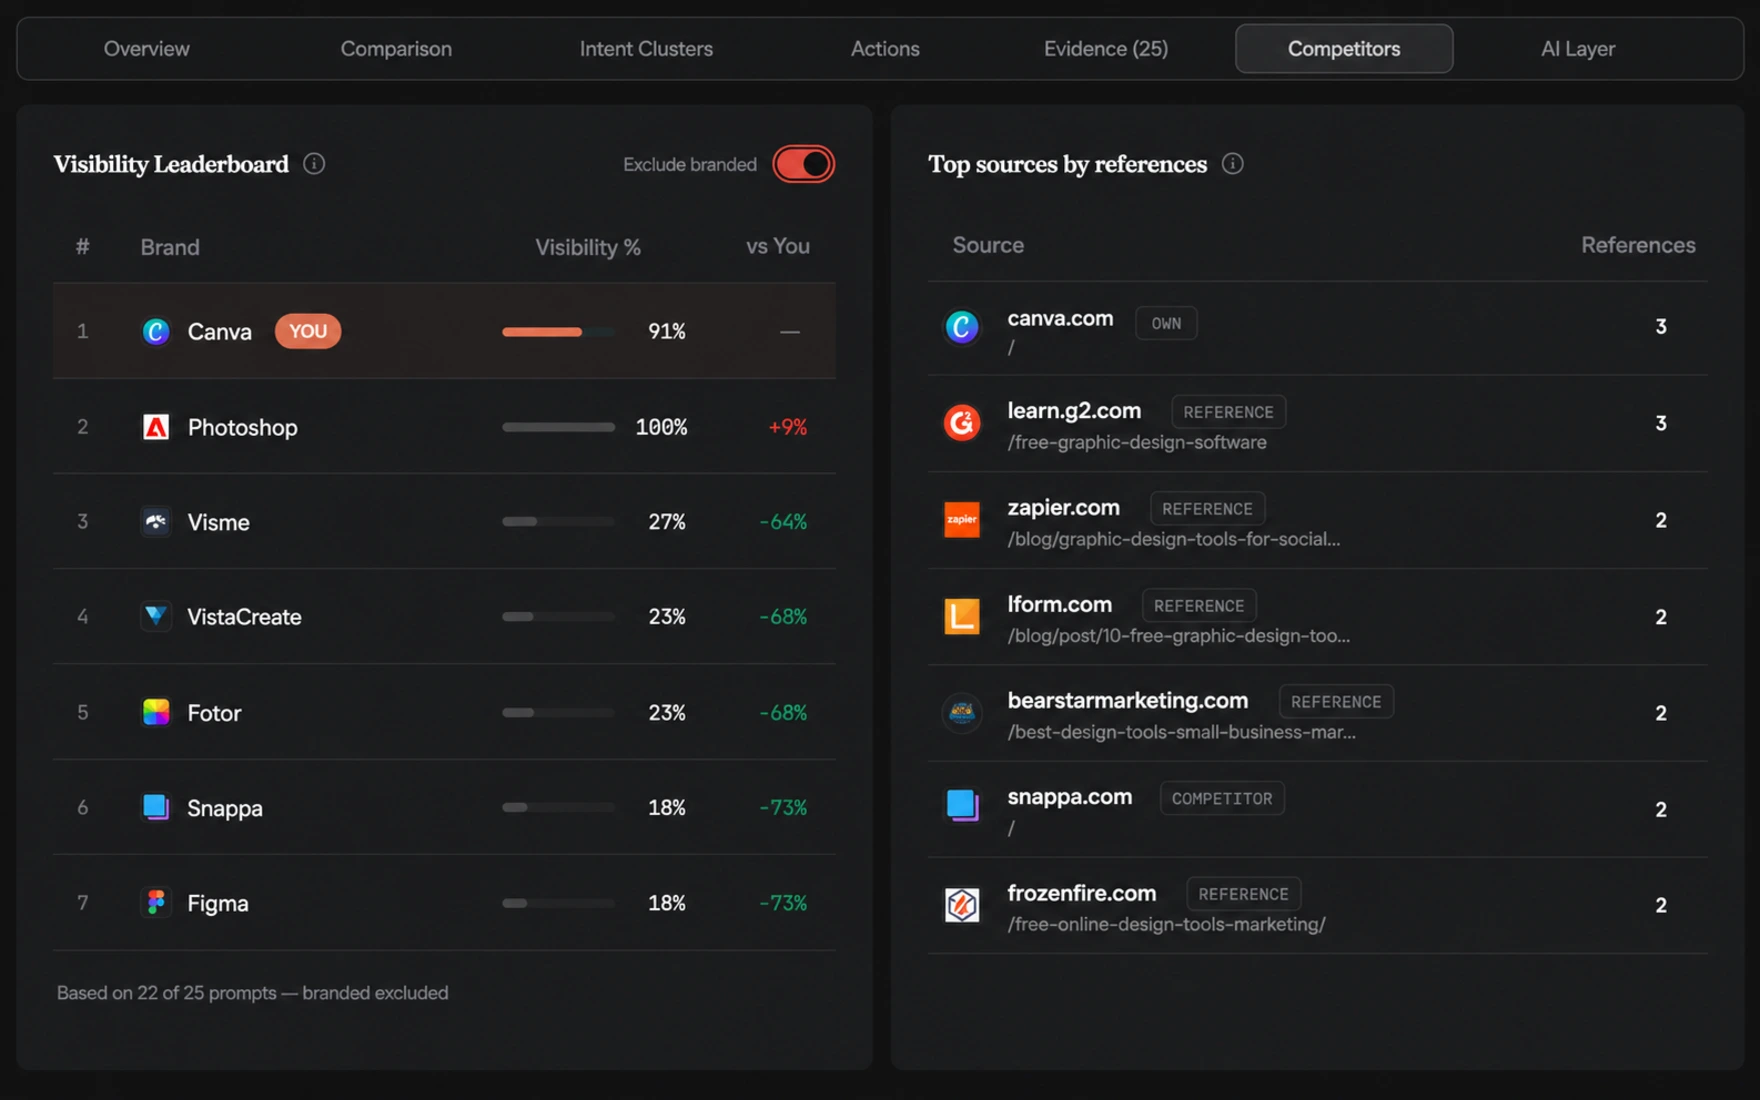Select the Fotor brand name
This screenshot has height=1100, width=1760.
[214, 712]
